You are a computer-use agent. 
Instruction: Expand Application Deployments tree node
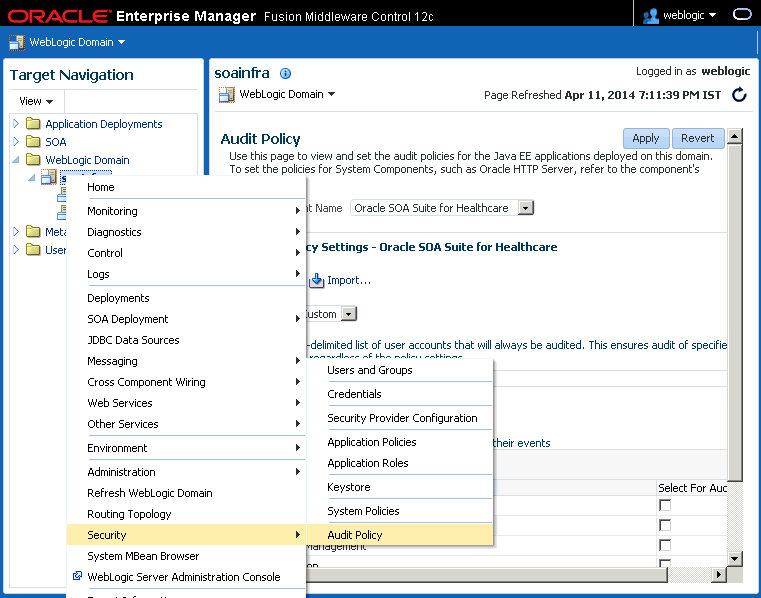click(16, 123)
